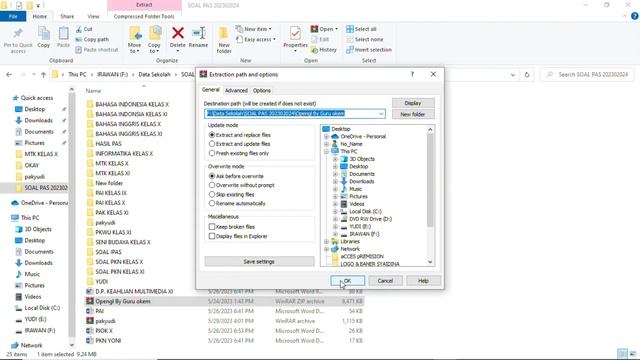
Task: Click the Rename icon
Action: [x=198, y=33]
